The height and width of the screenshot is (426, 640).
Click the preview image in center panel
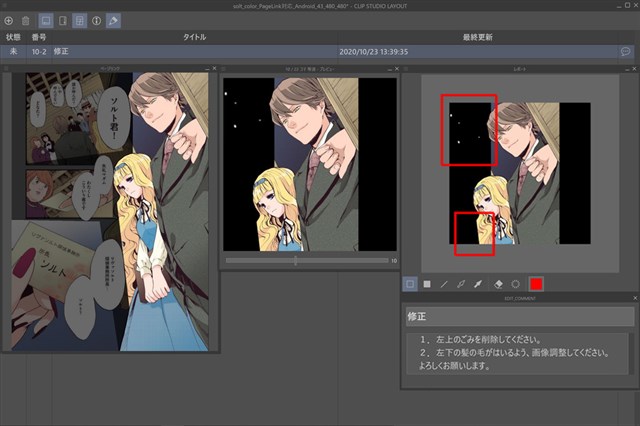pos(310,164)
